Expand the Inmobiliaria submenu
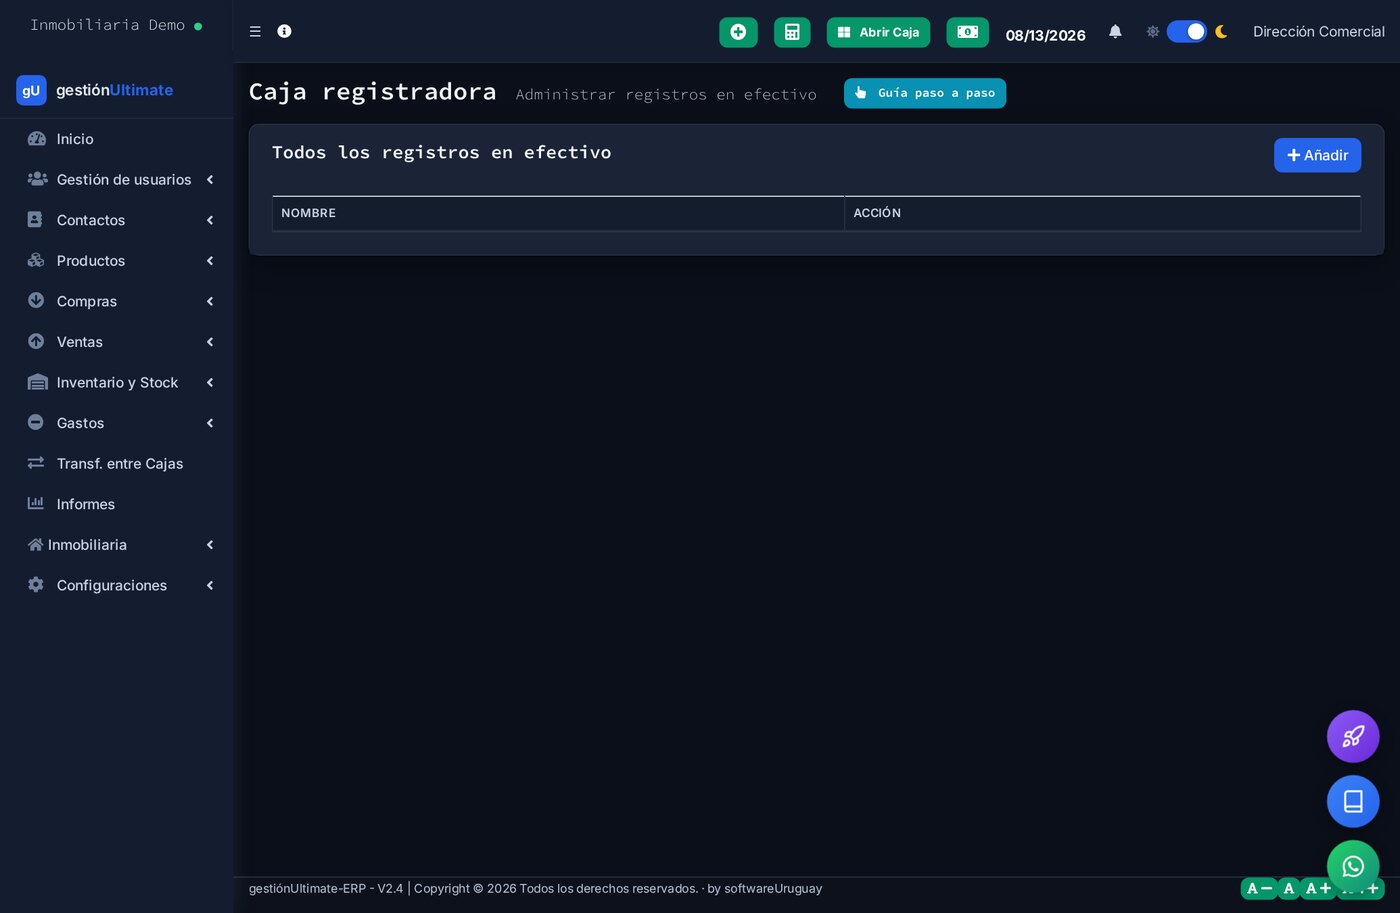This screenshot has width=1400, height=913. click(116, 545)
